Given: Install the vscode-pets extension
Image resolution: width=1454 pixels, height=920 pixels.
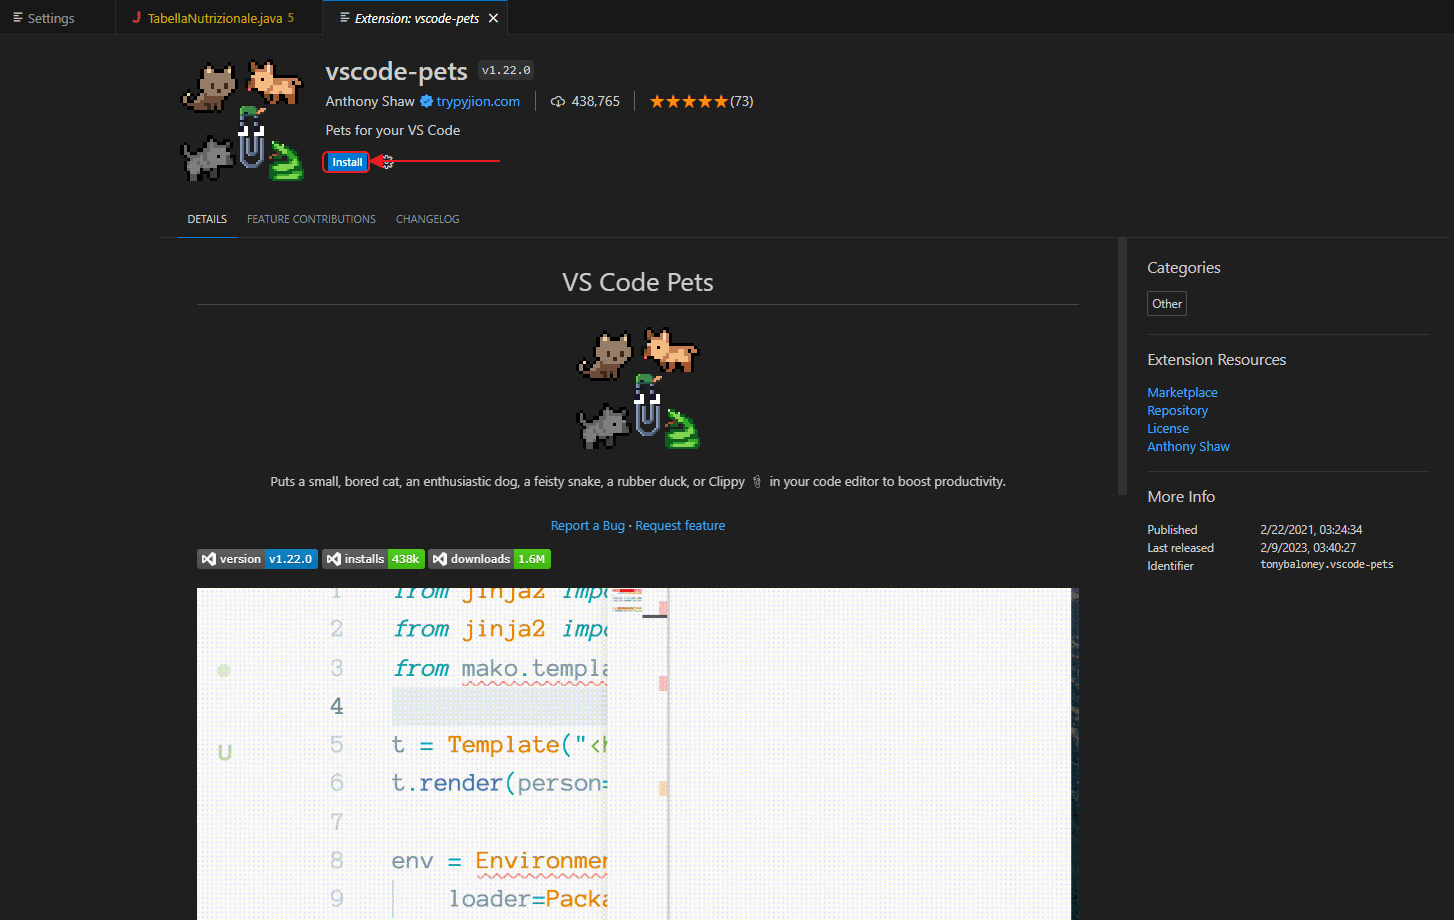Looking at the screenshot, I should (347, 162).
